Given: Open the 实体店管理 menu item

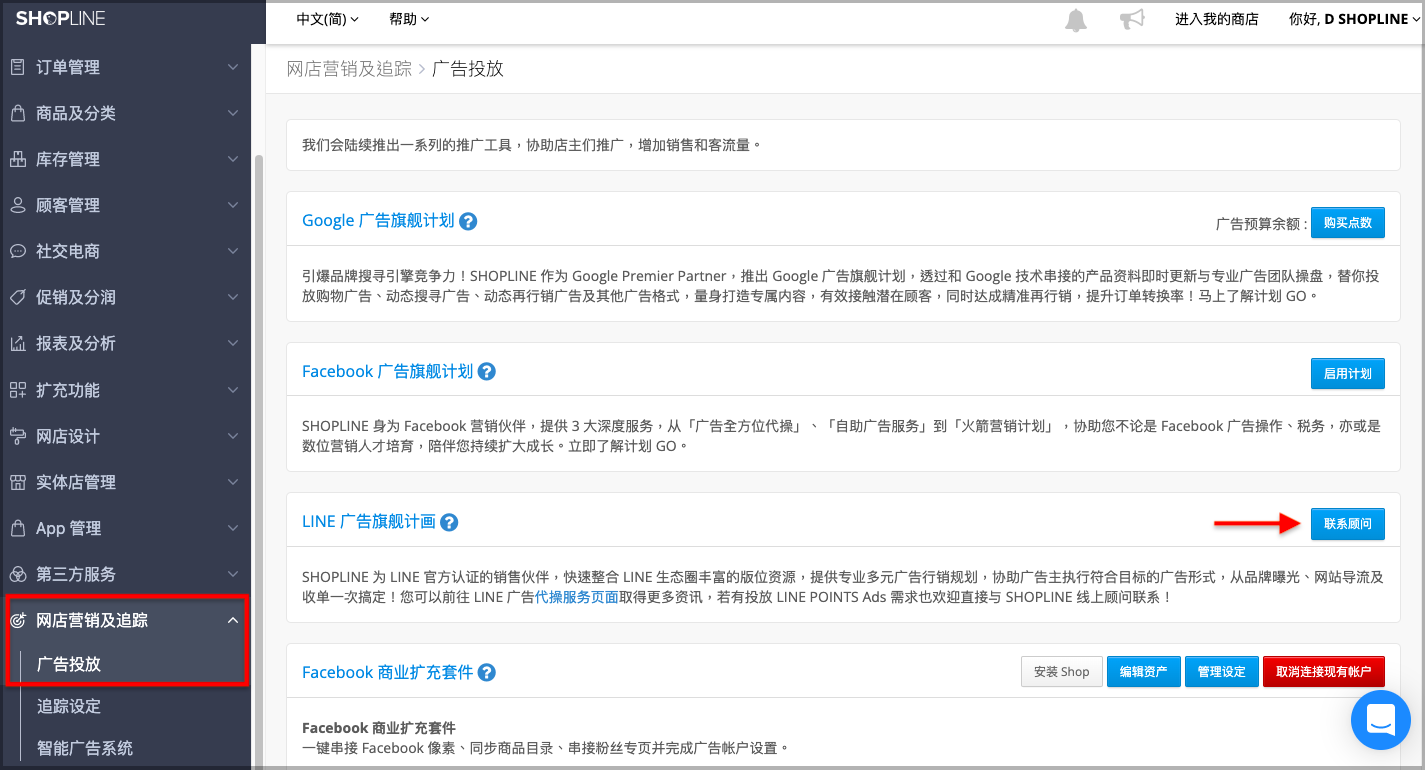Looking at the screenshot, I should pyautogui.click(x=125, y=482).
